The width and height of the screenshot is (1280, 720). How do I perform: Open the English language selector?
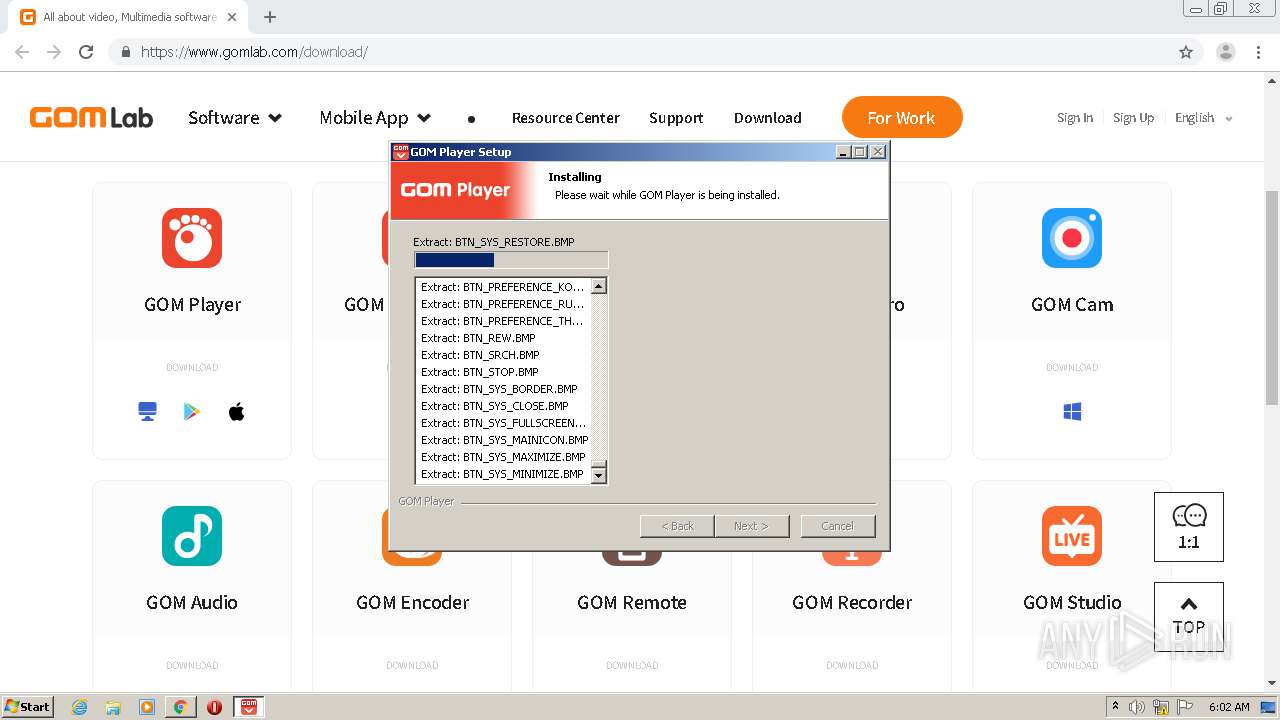(x=1204, y=118)
